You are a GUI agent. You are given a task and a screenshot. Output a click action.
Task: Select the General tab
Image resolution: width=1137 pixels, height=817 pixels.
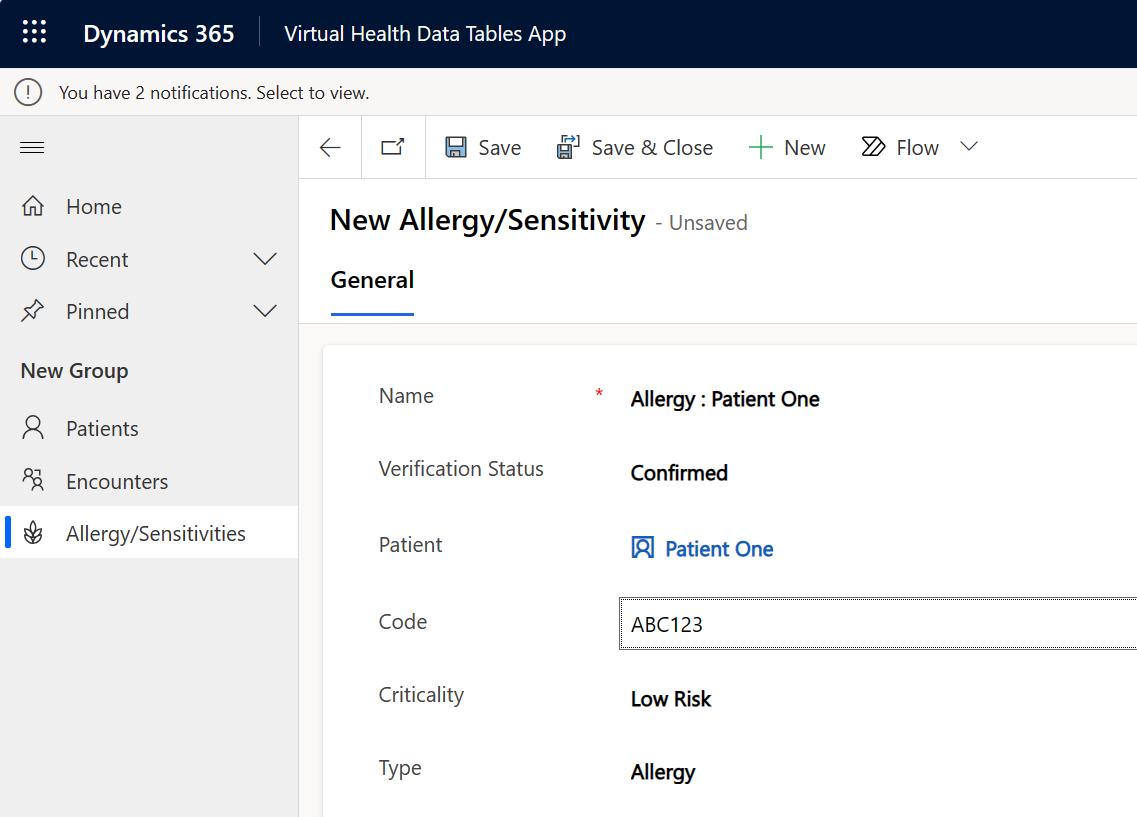coord(372,280)
